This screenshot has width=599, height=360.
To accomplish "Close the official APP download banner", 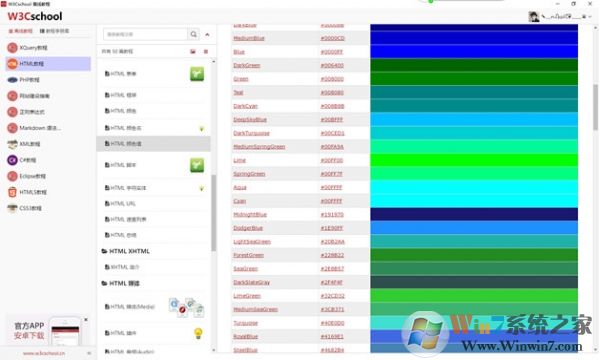I will pyautogui.click(x=86, y=319).
